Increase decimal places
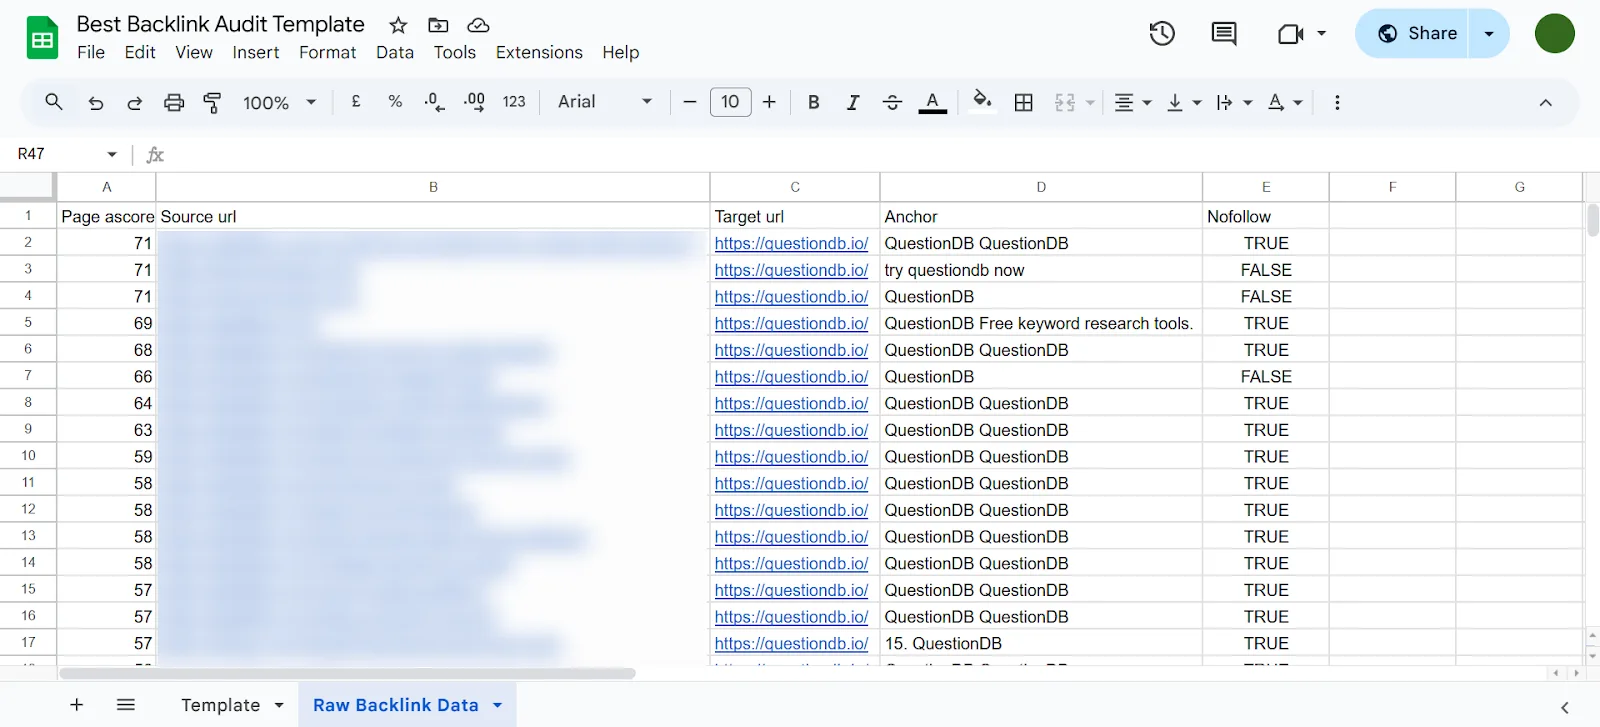The width and height of the screenshot is (1600, 727). (x=475, y=102)
